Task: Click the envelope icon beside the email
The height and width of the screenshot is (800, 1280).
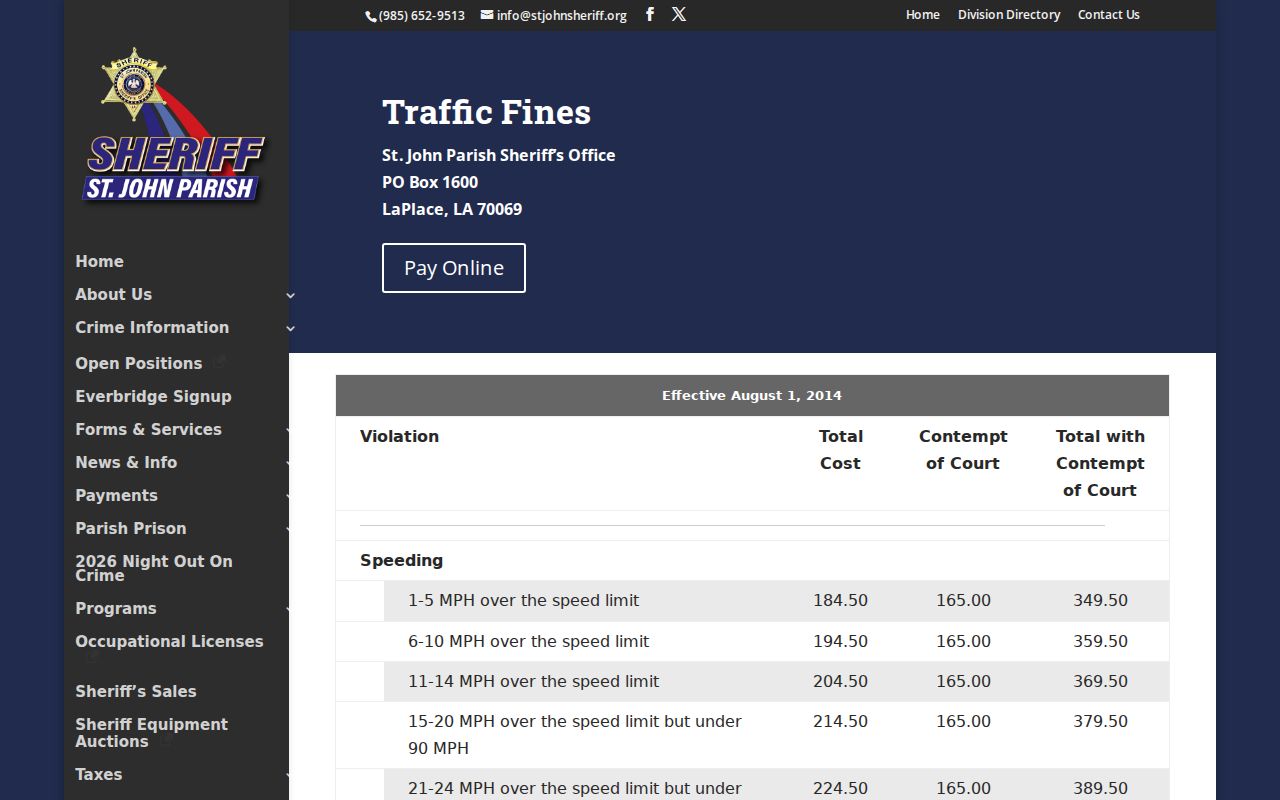Action: [x=487, y=15]
